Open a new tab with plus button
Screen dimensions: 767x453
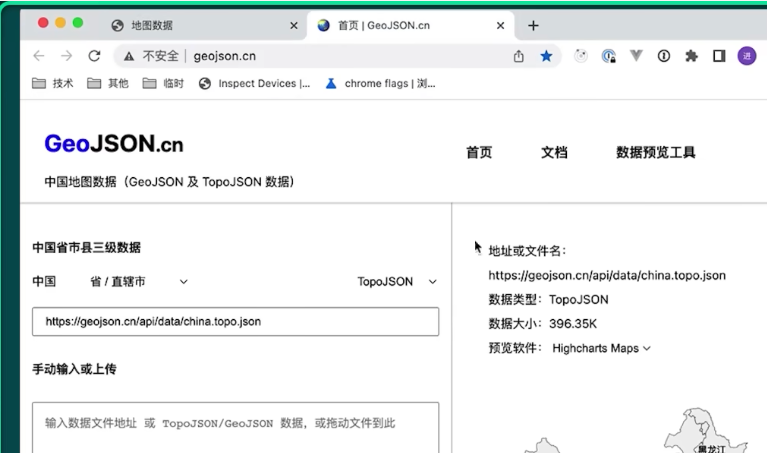click(533, 25)
